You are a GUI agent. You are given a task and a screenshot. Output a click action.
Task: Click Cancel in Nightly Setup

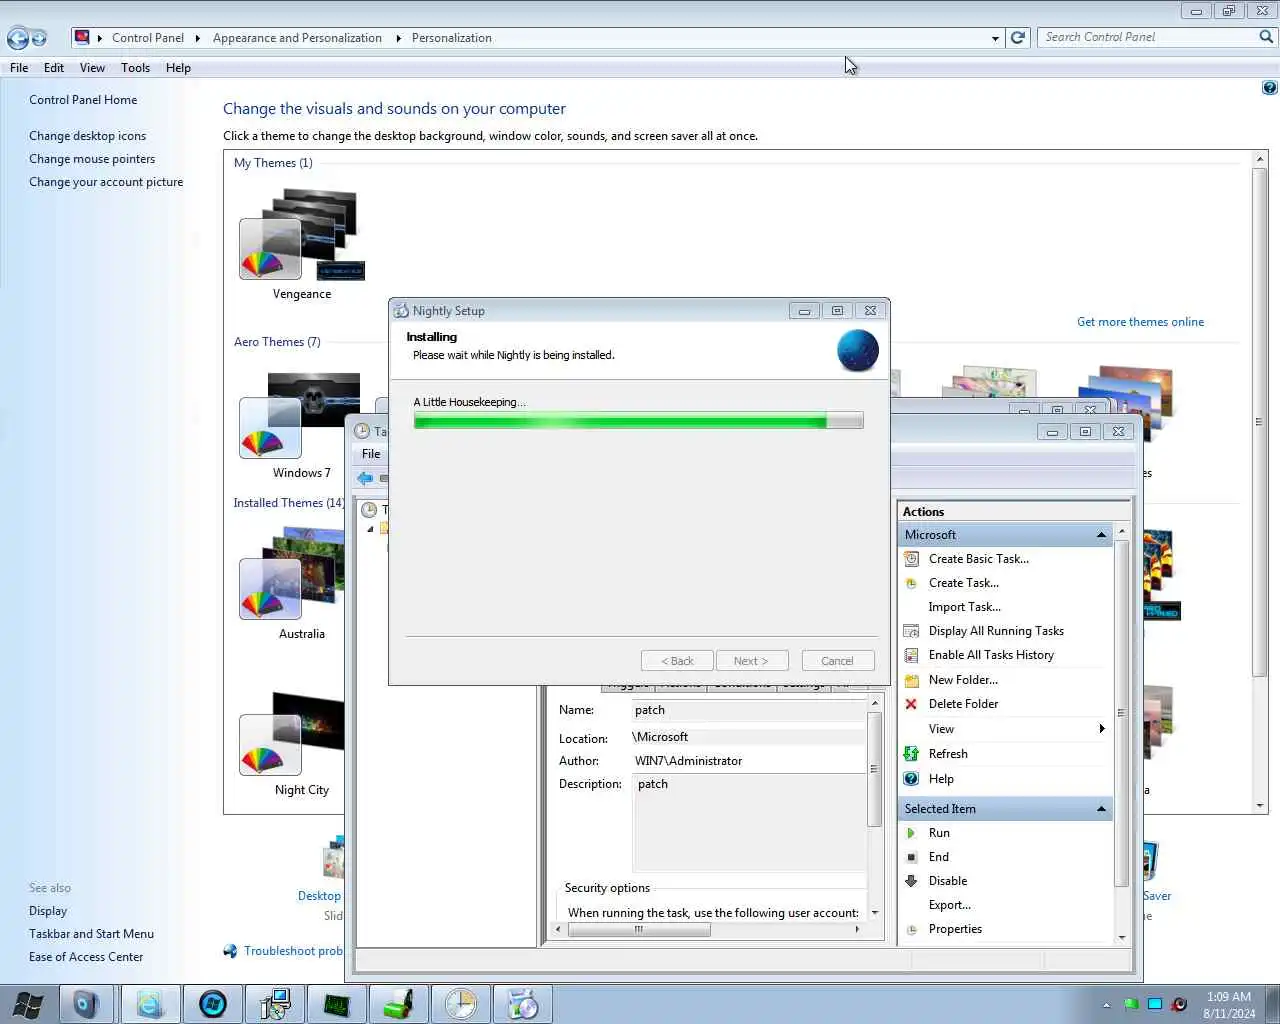(x=838, y=661)
